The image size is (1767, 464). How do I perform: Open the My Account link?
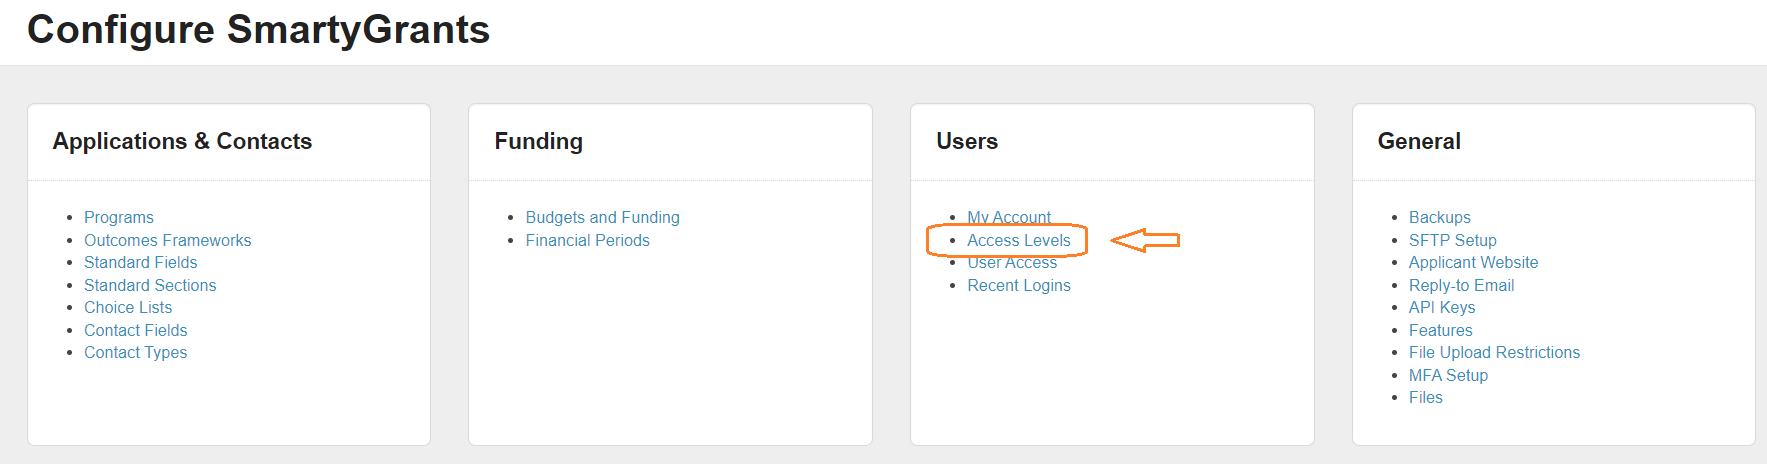click(1008, 216)
